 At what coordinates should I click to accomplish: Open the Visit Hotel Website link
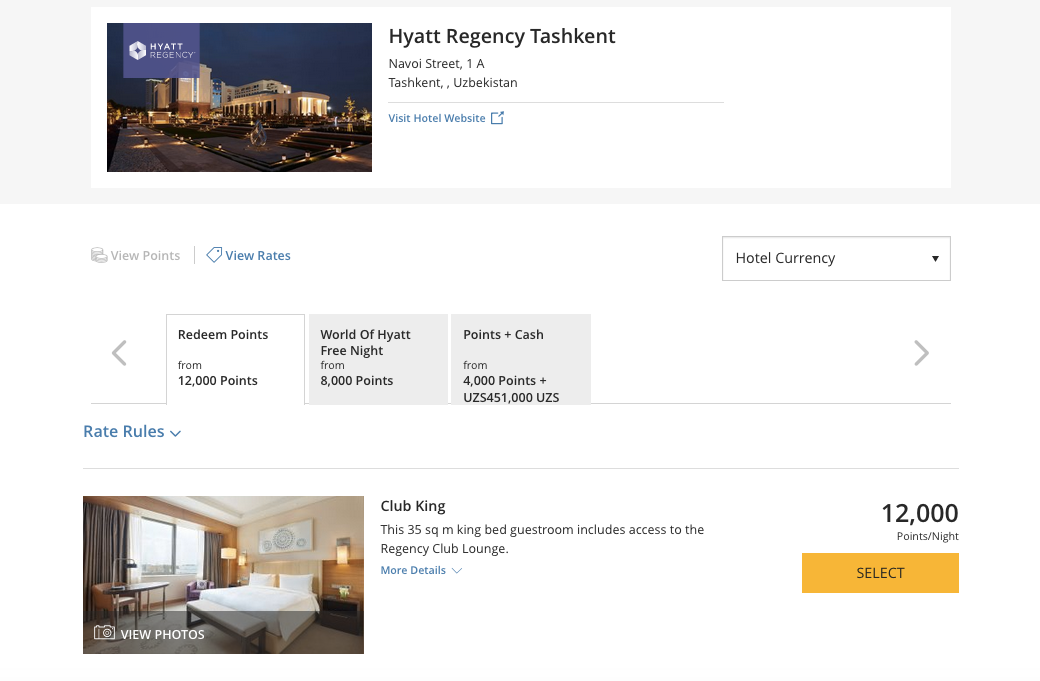(437, 118)
